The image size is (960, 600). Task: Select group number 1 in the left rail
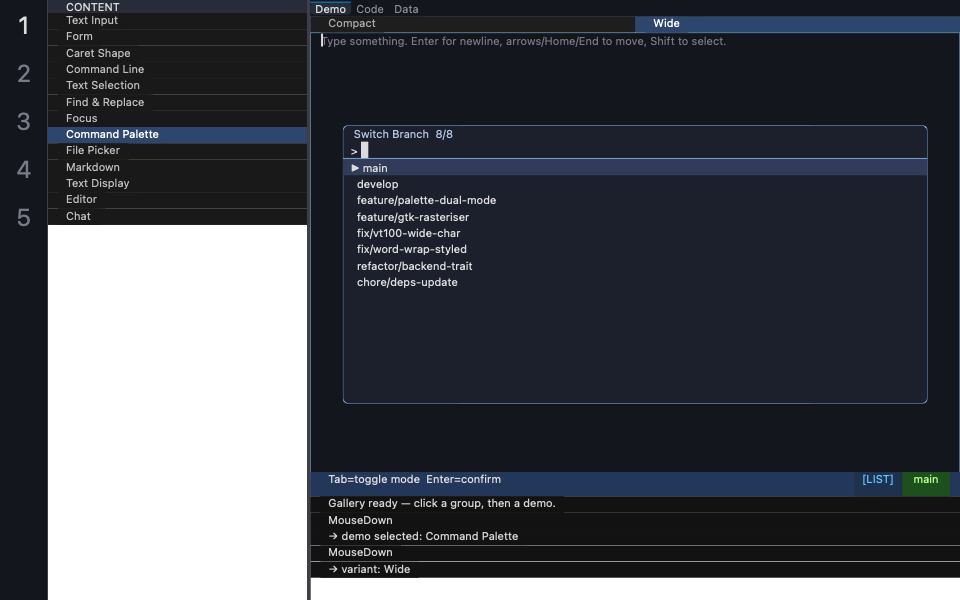click(23, 26)
